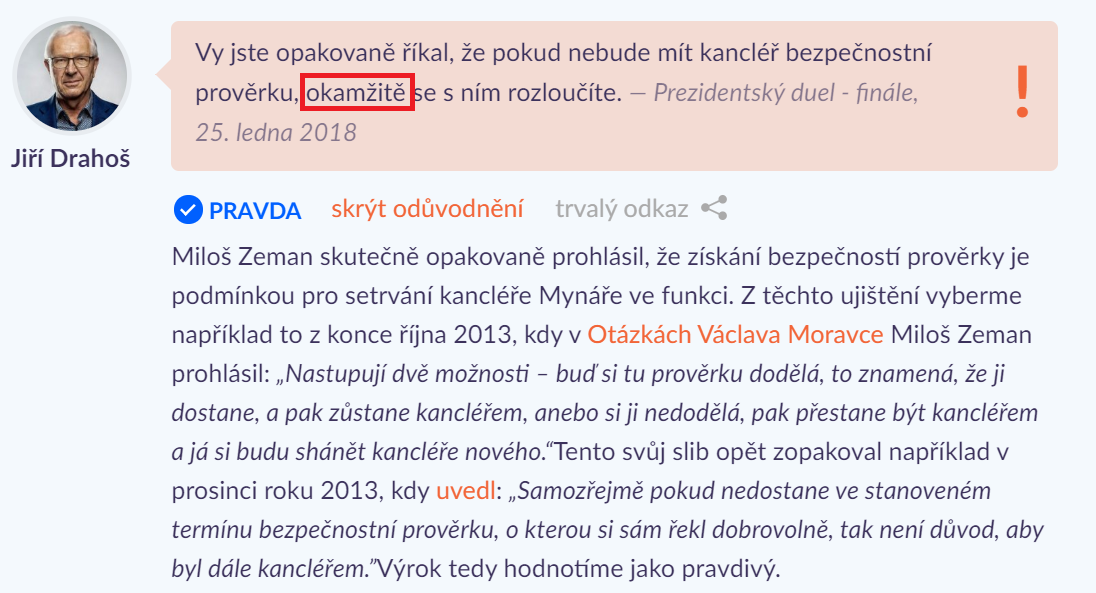This screenshot has height=593, width=1096.
Task: Open Jiří Drahoš portrait photo
Action: tap(71, 76)
